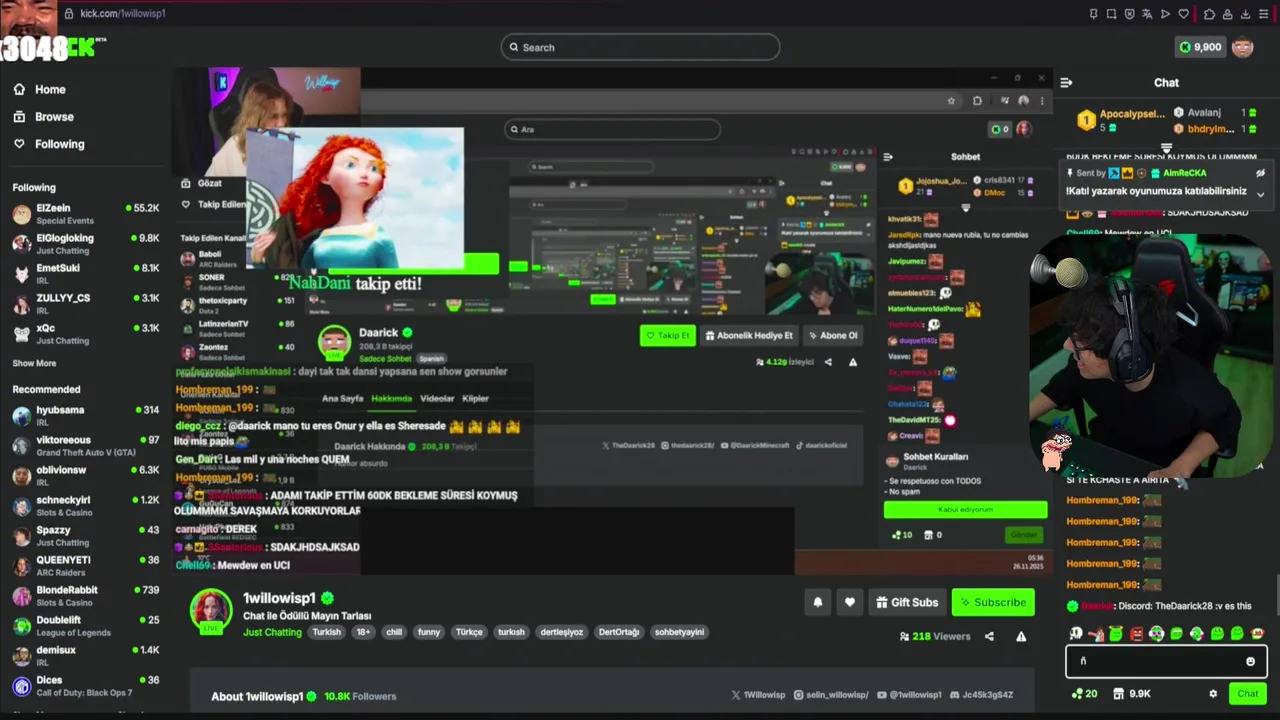The height and width of the screenshot is (720, 1280).
Task: Share the stream via share icon
Action: pos(989,636)
